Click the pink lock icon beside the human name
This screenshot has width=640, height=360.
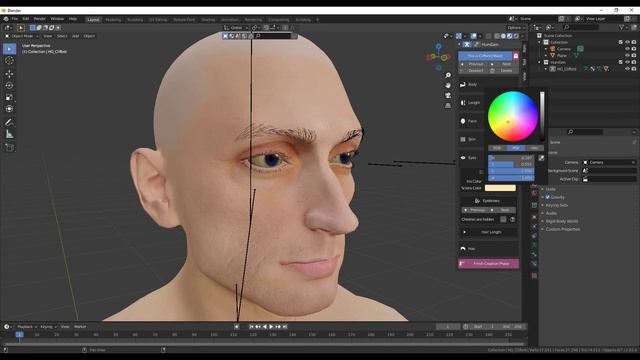[516, 56]
